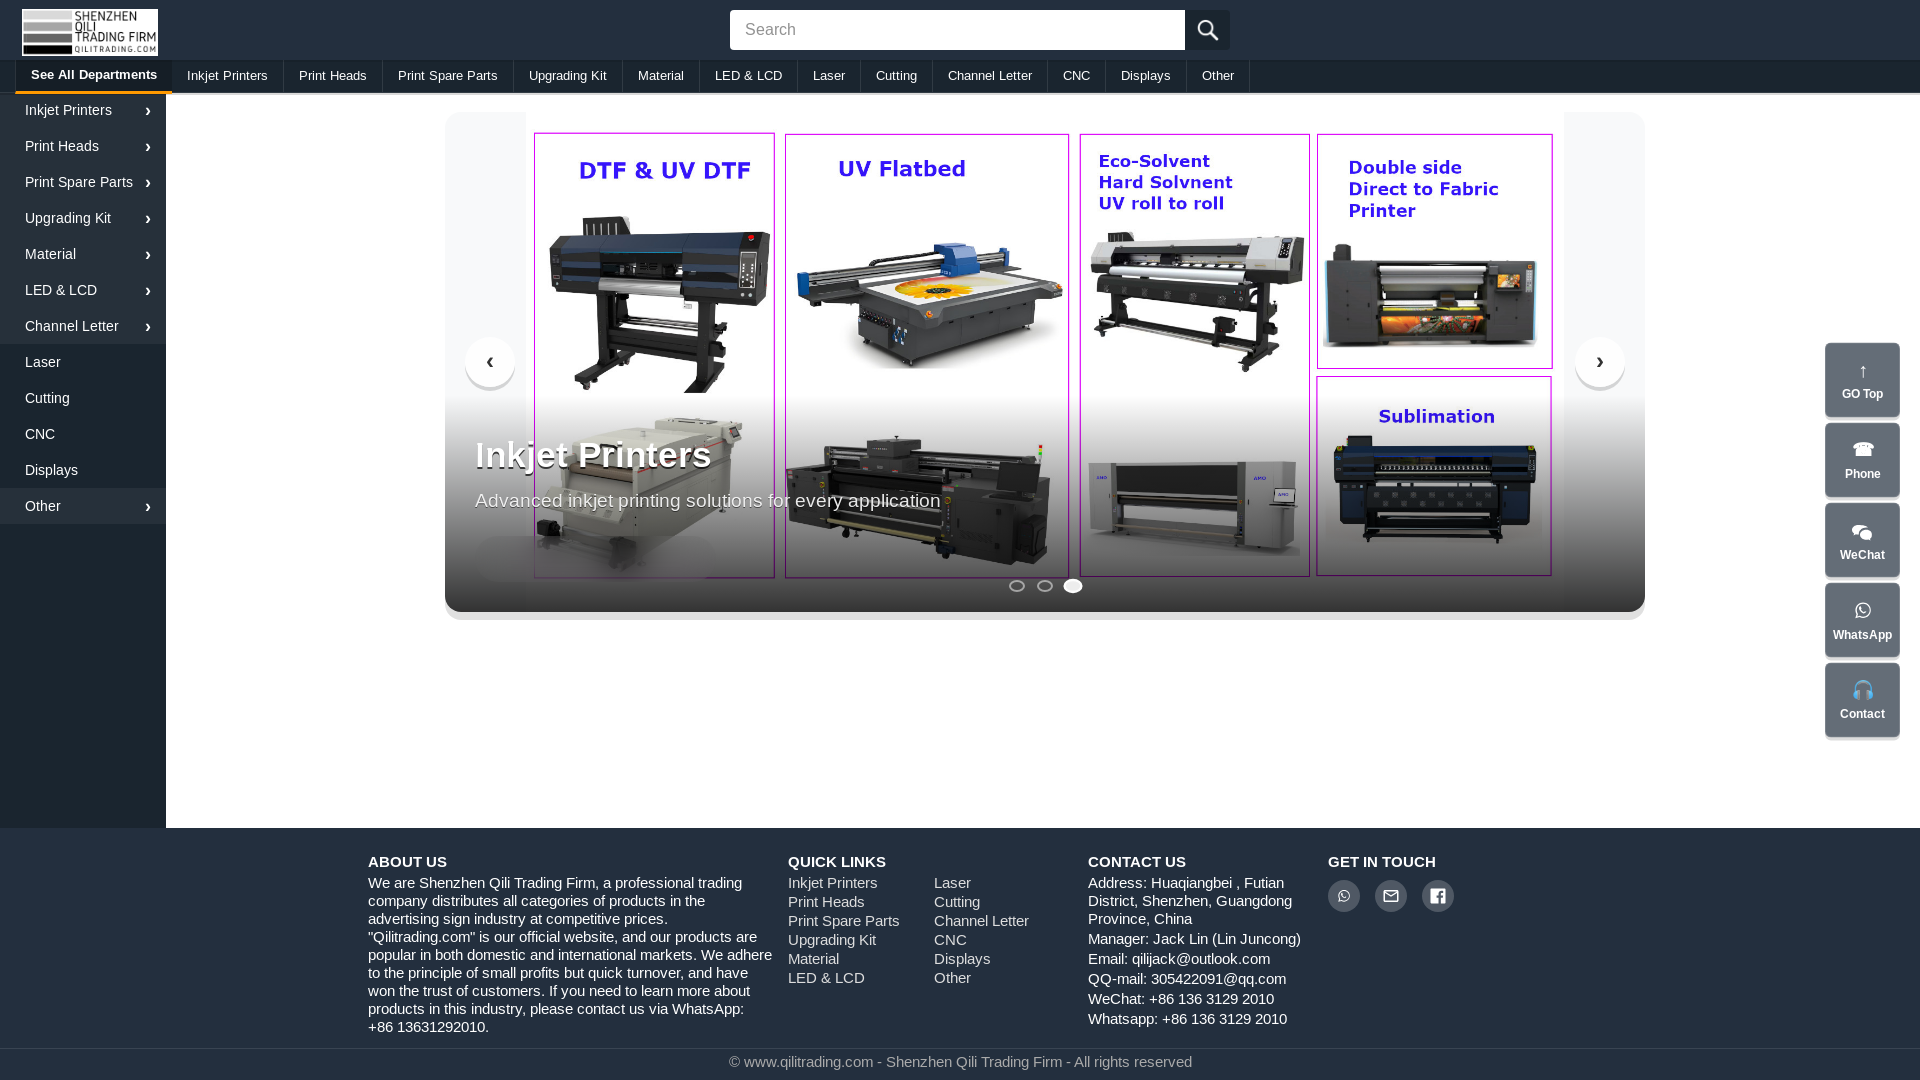Open Upgrading Kit quick link in footer
Viewport: 1920px width, 1080px height.
point(832,940)
